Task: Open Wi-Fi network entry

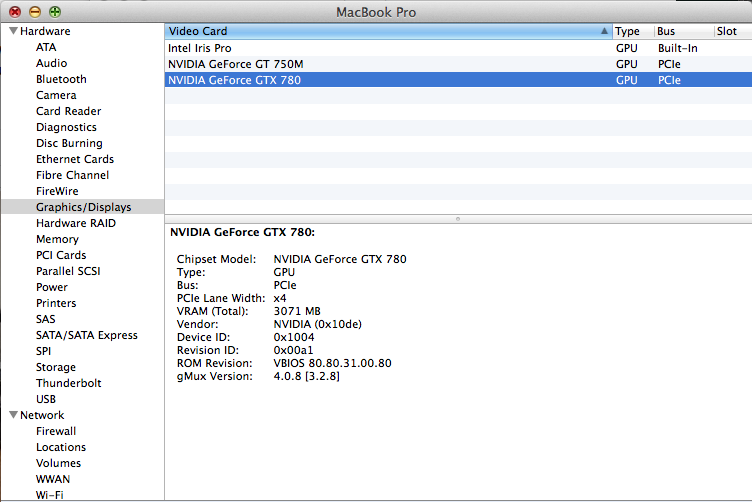Action: [x=49, y=495]
